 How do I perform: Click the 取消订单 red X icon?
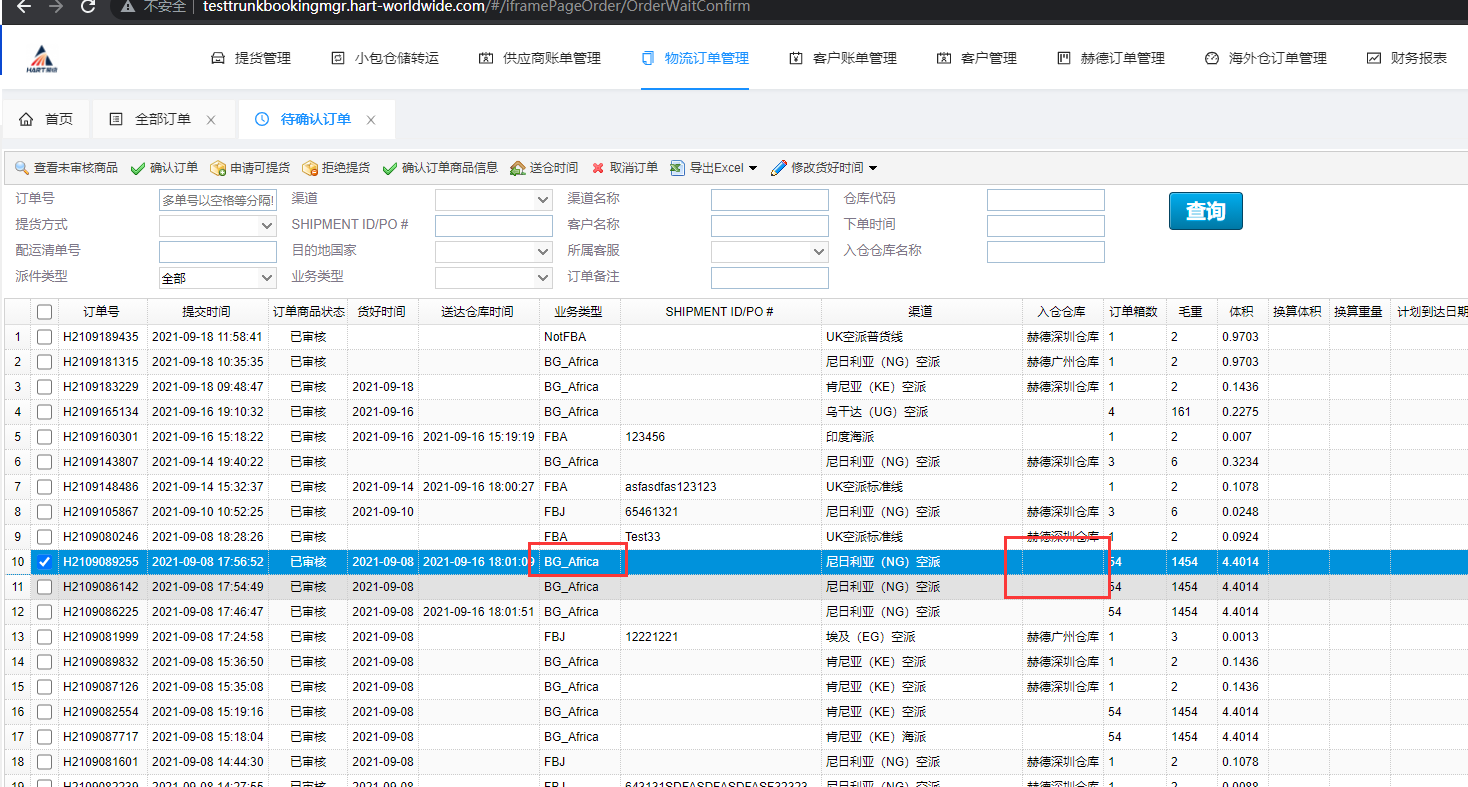598,168
